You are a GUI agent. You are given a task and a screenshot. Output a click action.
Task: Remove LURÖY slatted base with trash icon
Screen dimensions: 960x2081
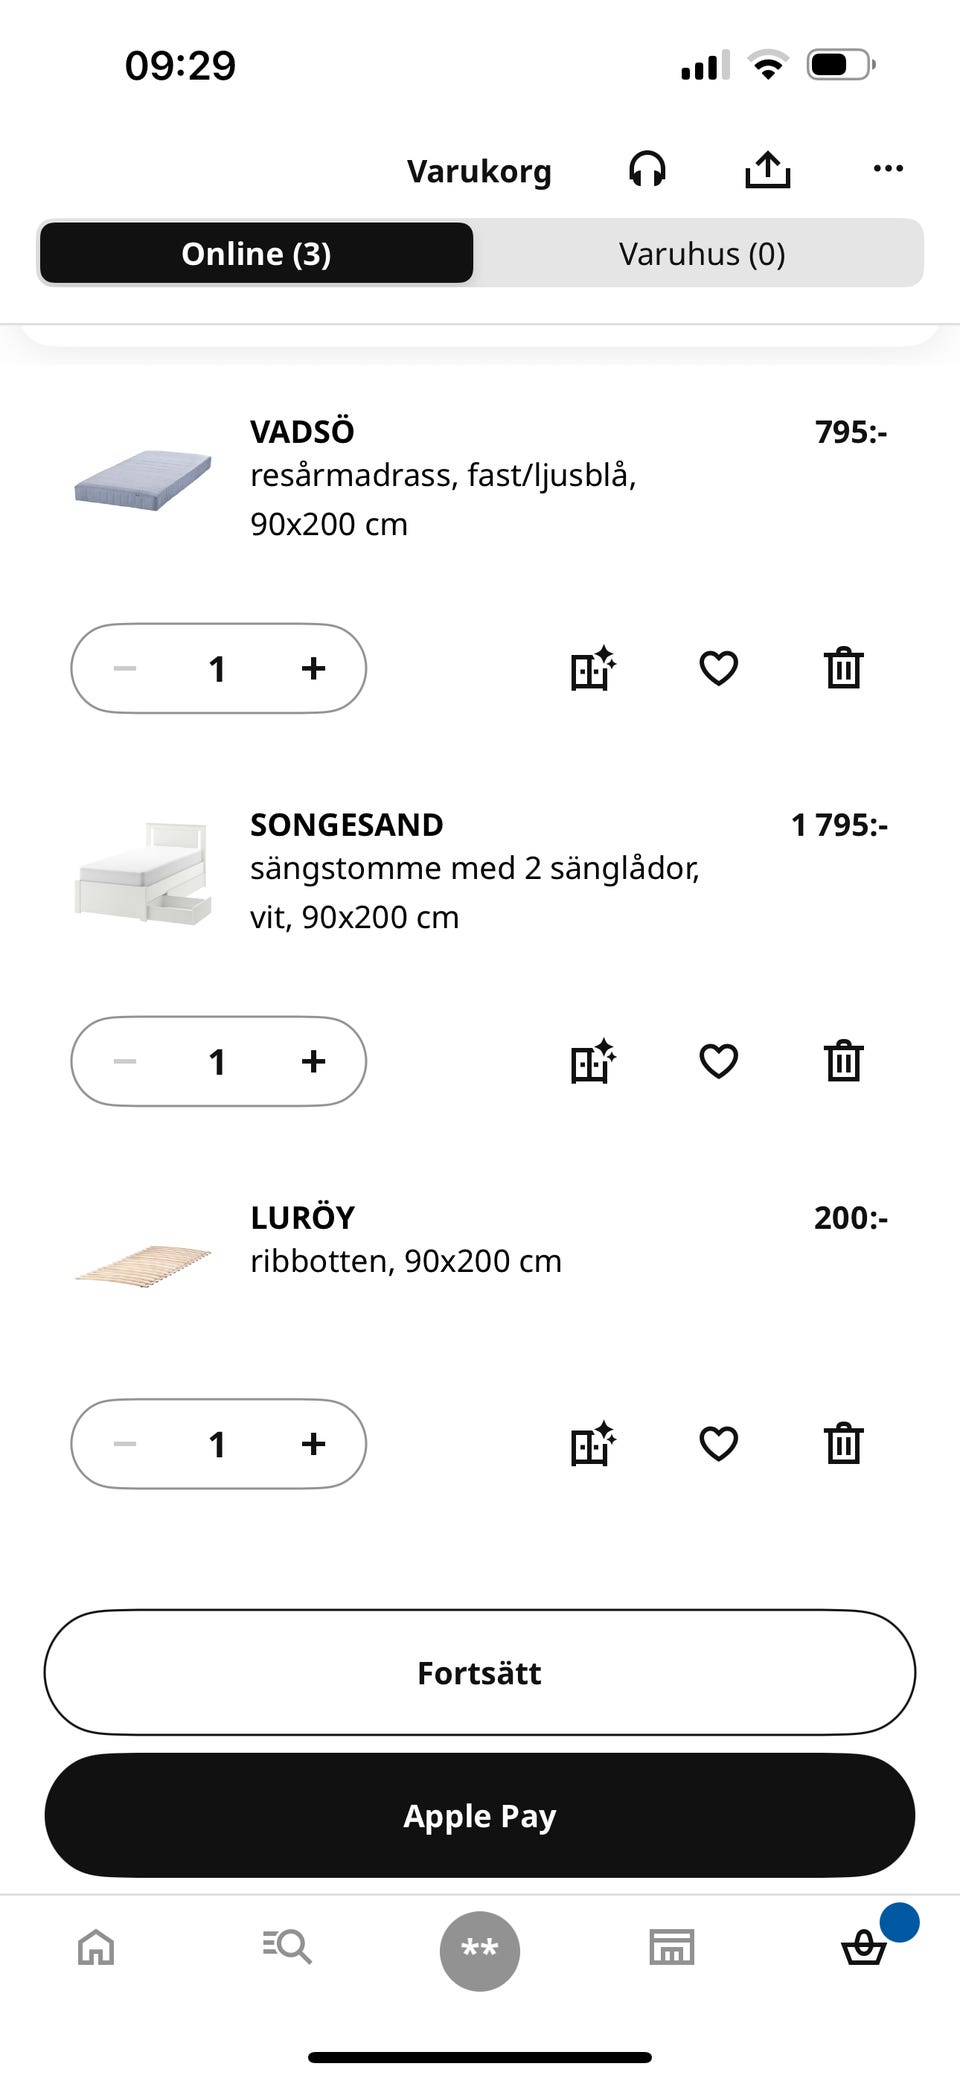(843, 1443)
